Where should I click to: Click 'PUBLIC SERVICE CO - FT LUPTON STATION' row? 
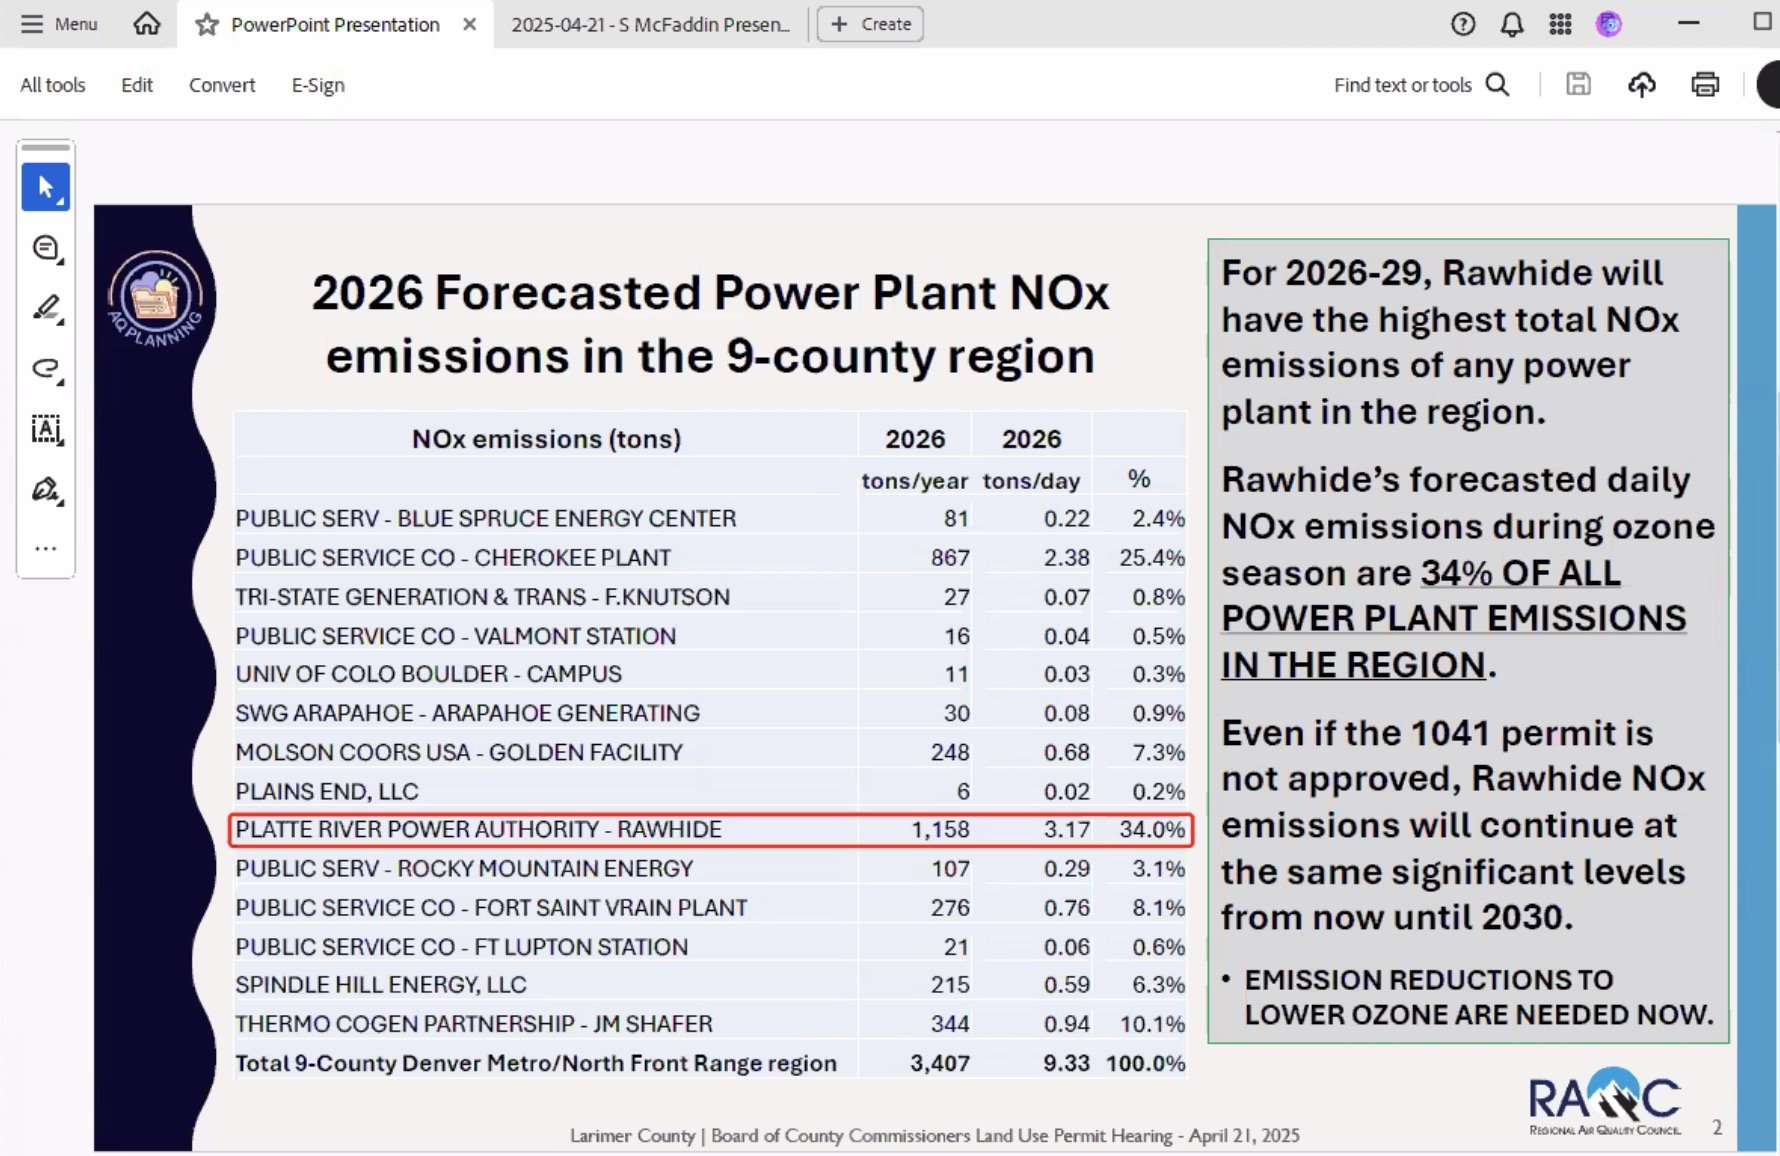[710, 946]
